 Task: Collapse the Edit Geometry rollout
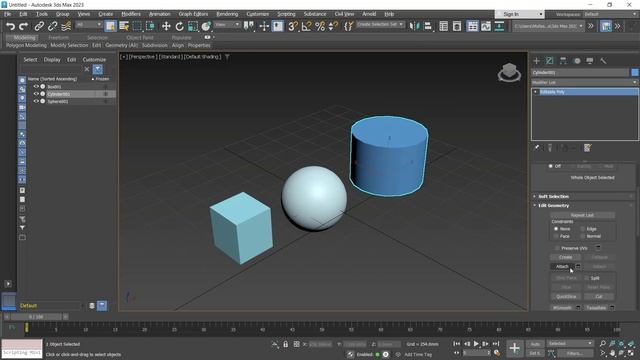coord(553,206)
